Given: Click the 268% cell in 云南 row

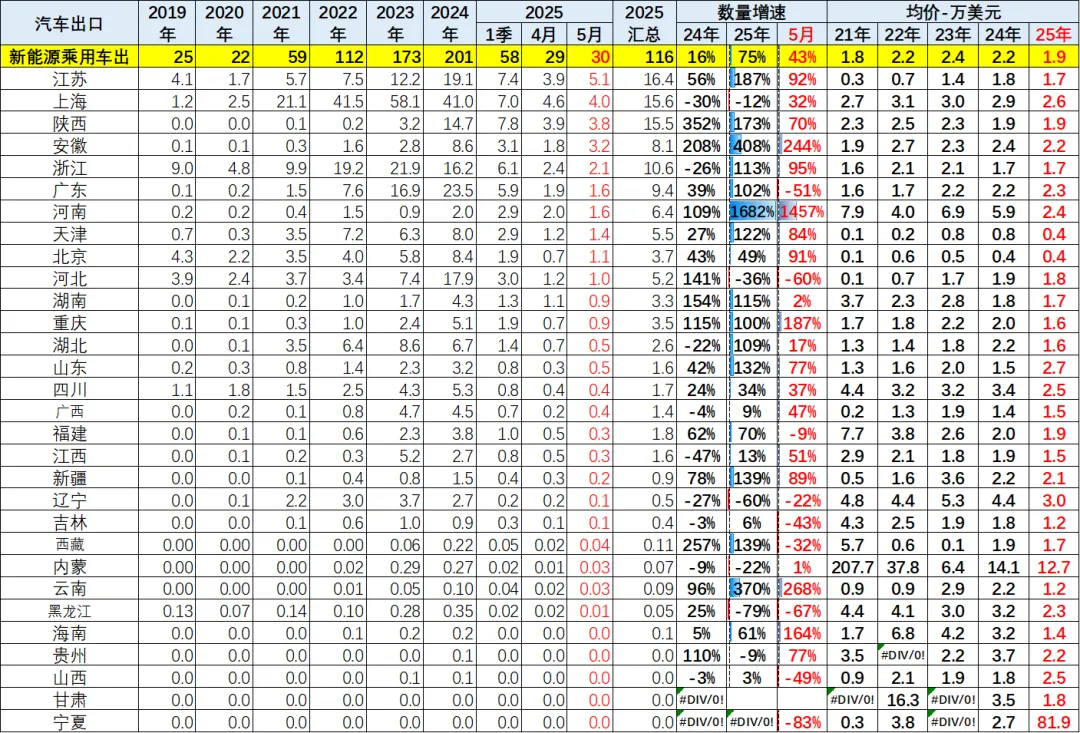Looking at the screenshot, I should point(802,588).
